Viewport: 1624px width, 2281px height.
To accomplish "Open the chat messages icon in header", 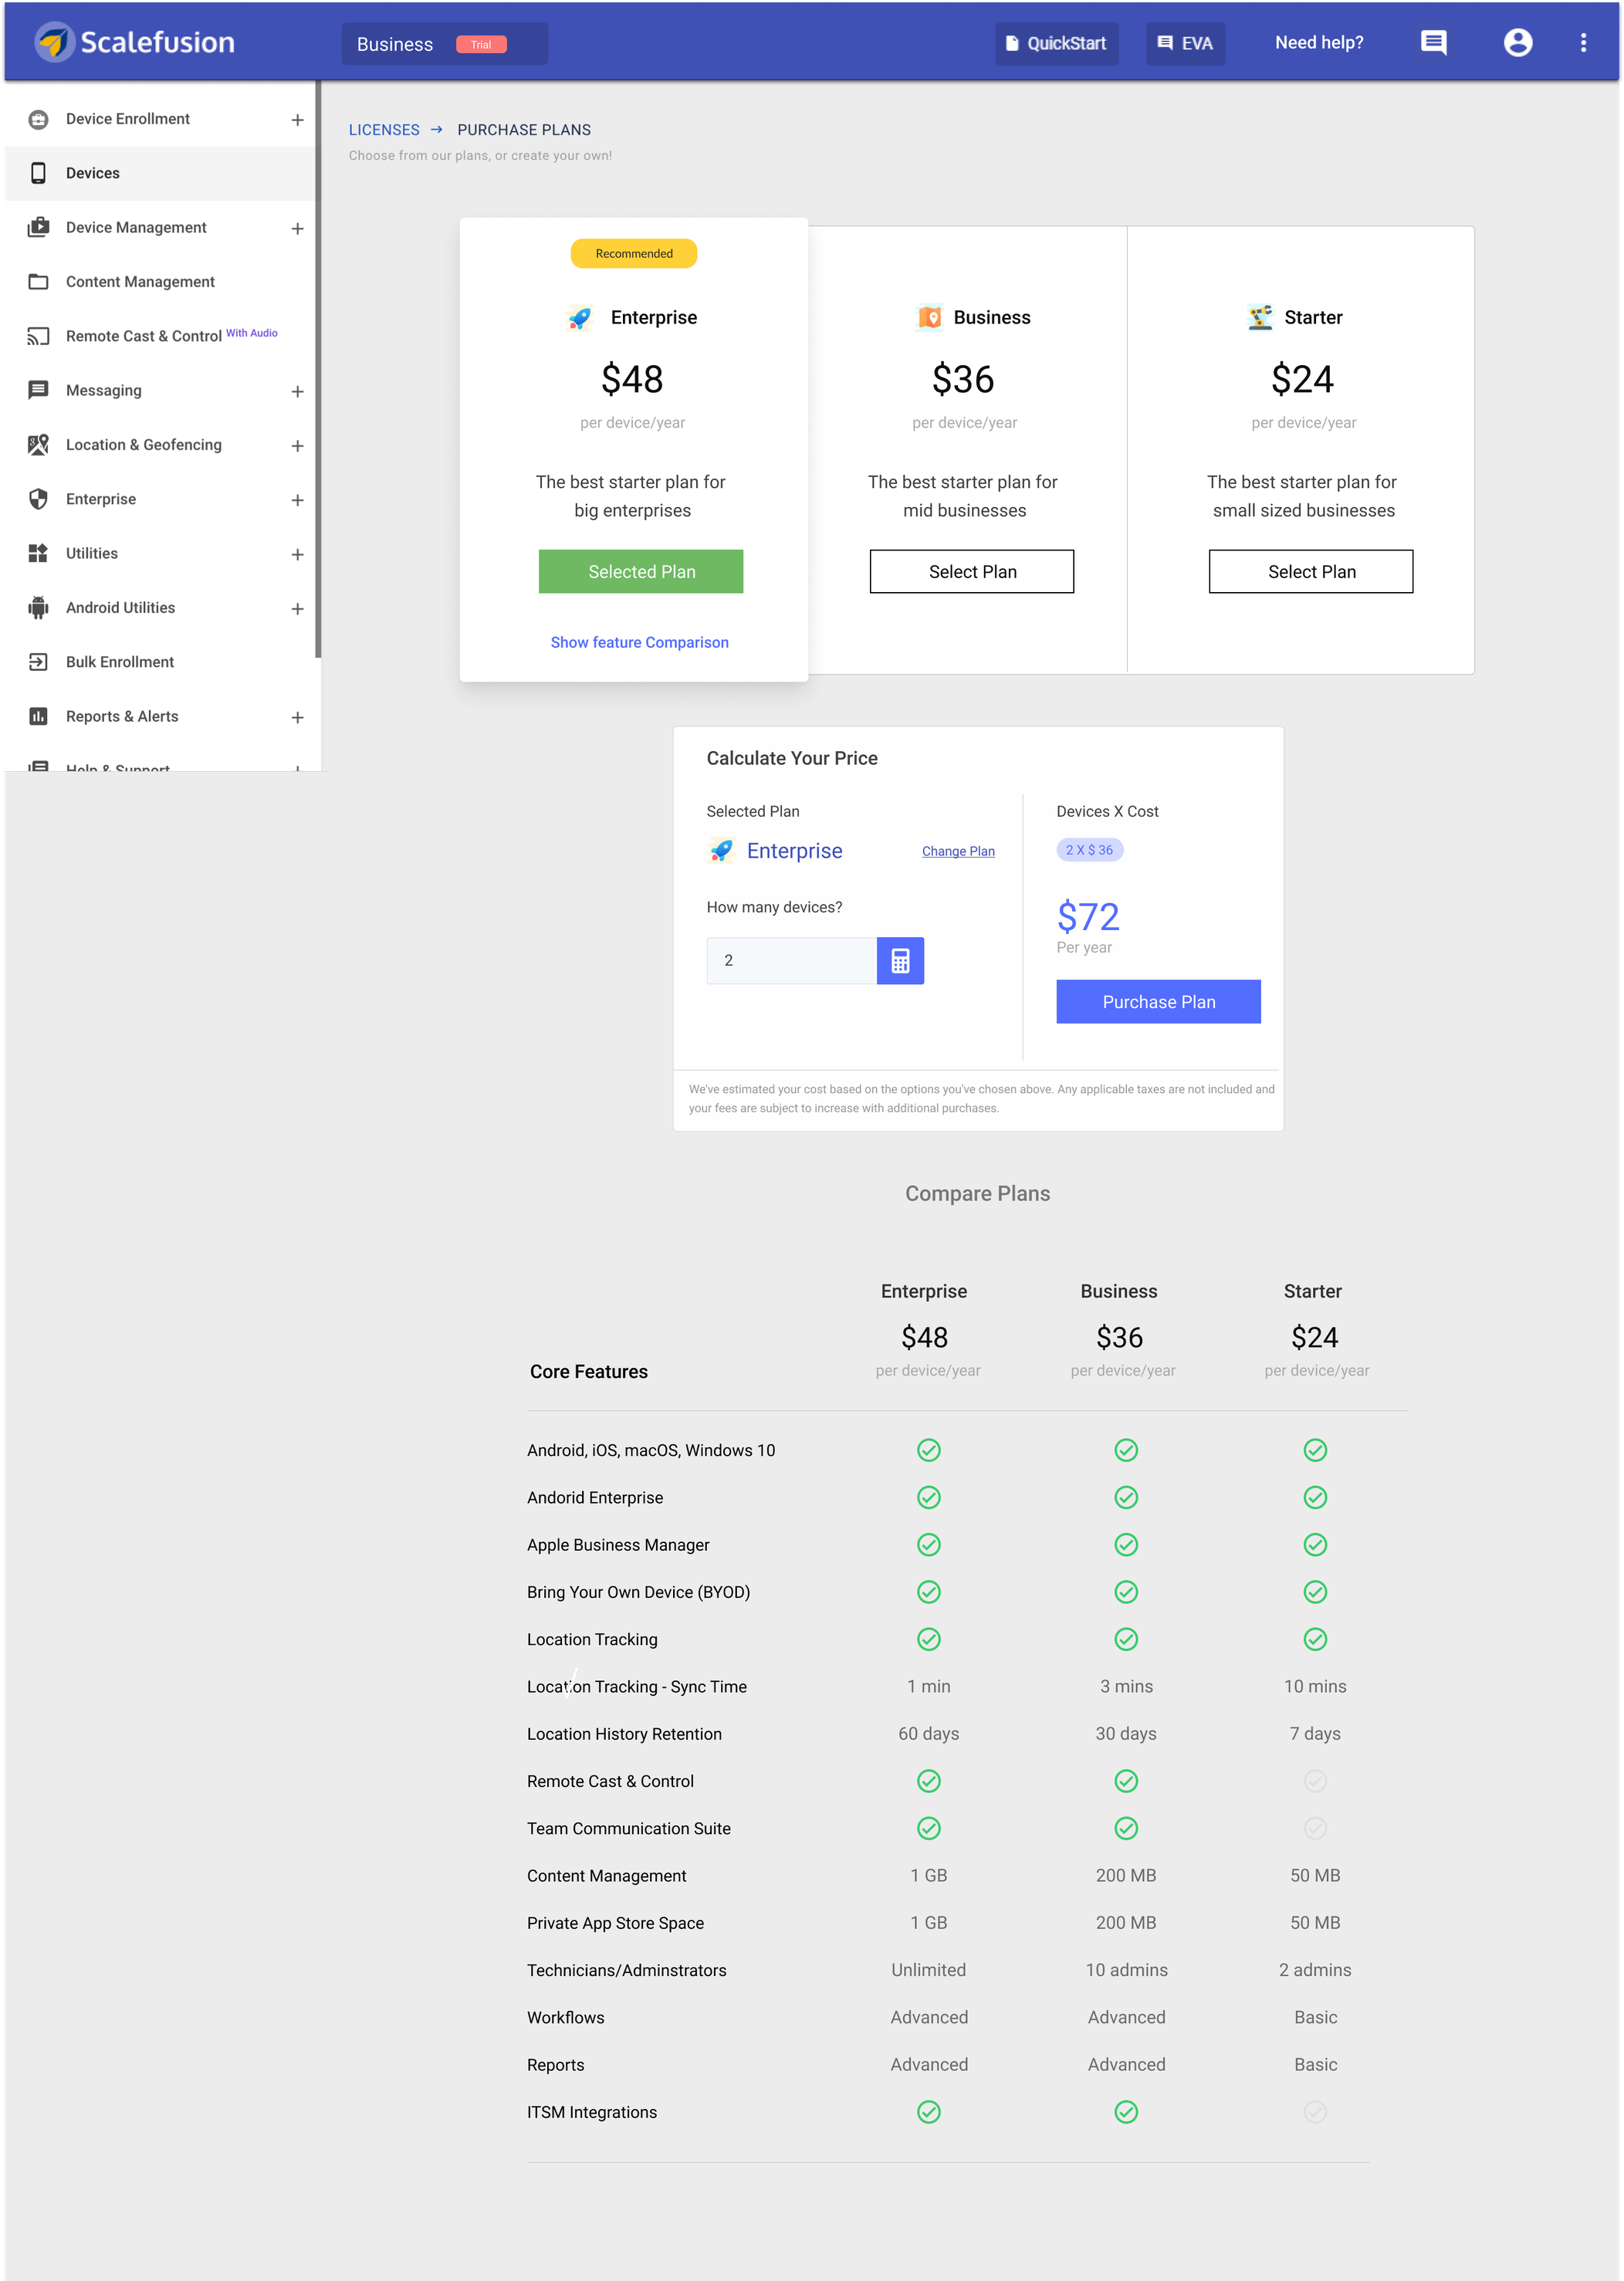I will [x=1434, y=42].
